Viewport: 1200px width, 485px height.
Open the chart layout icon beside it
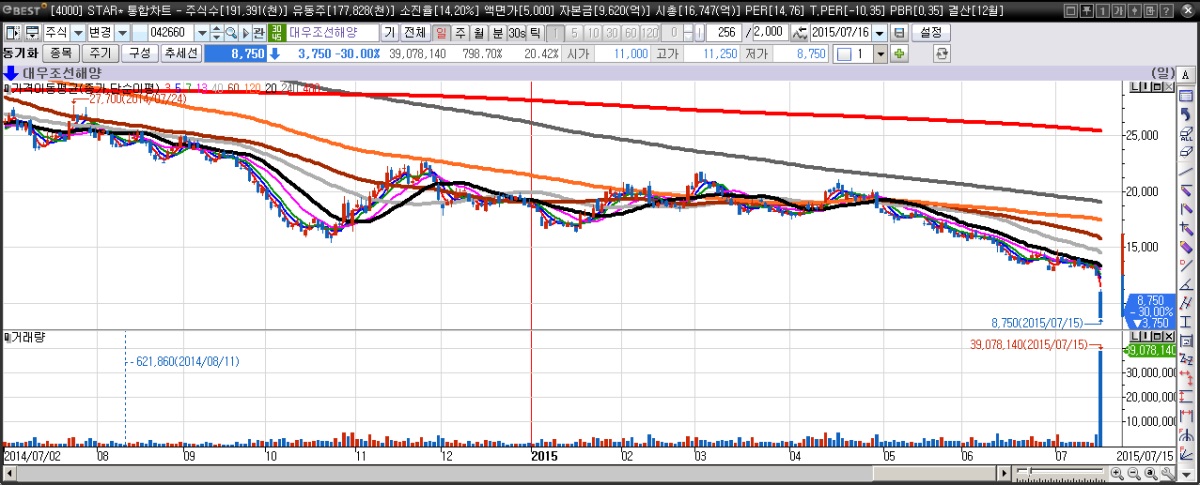click(x=34, y=32)
